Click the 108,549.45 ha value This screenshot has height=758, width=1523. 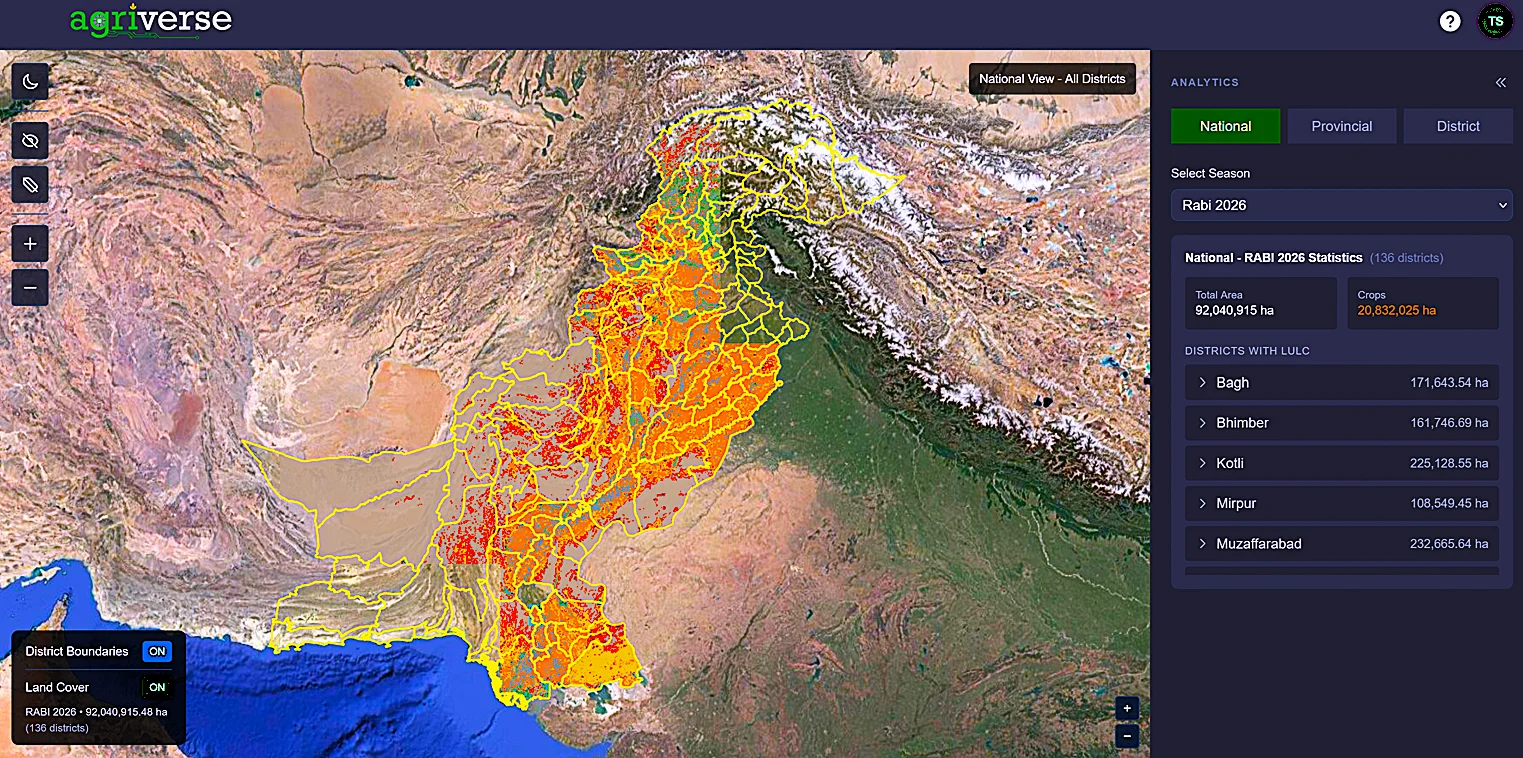(x=1449, y=503)
